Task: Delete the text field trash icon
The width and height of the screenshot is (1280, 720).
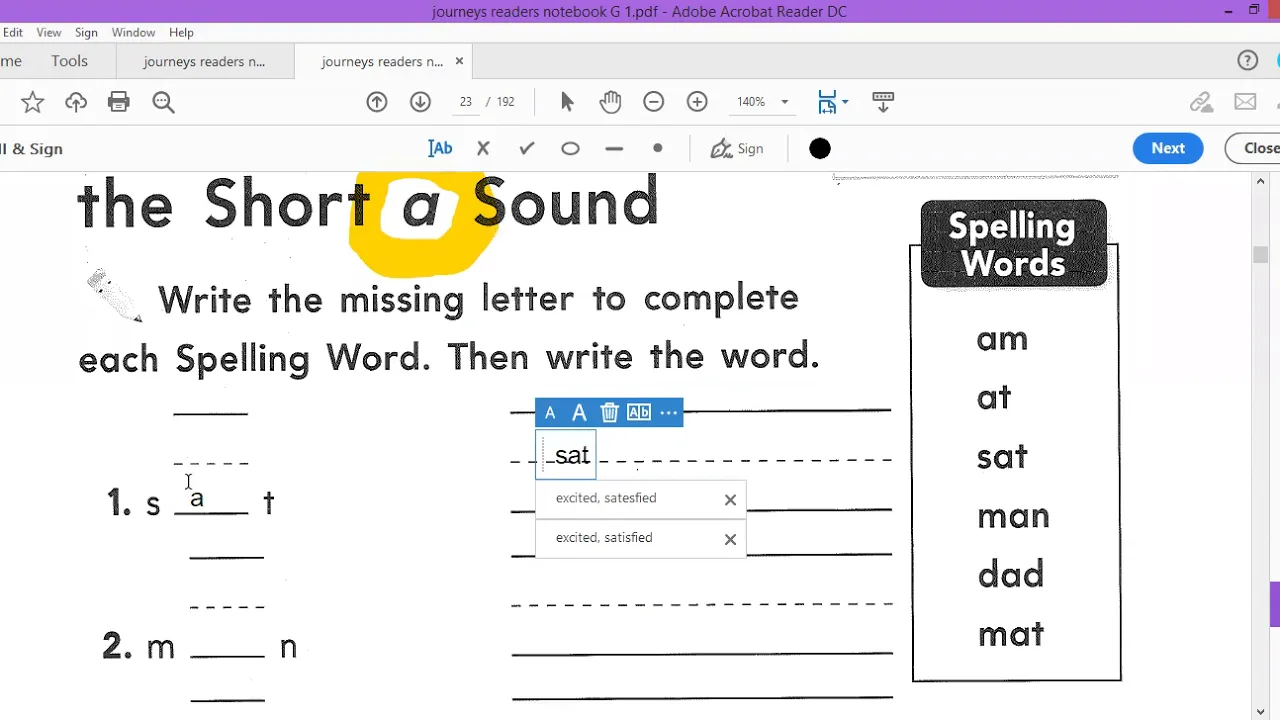Action: pos(609,412)
